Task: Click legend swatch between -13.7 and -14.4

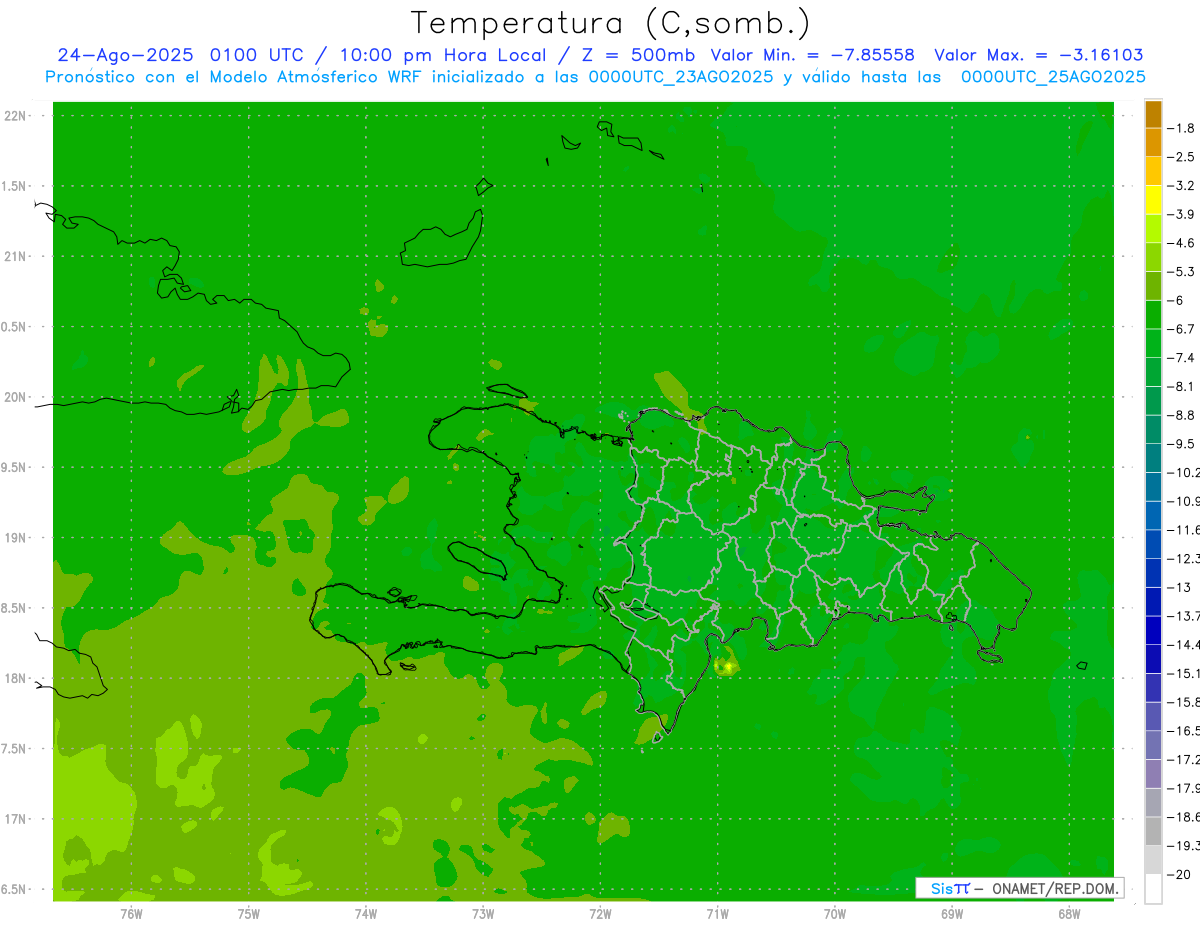Action: pyautogui.click(x=1153, y=630)
